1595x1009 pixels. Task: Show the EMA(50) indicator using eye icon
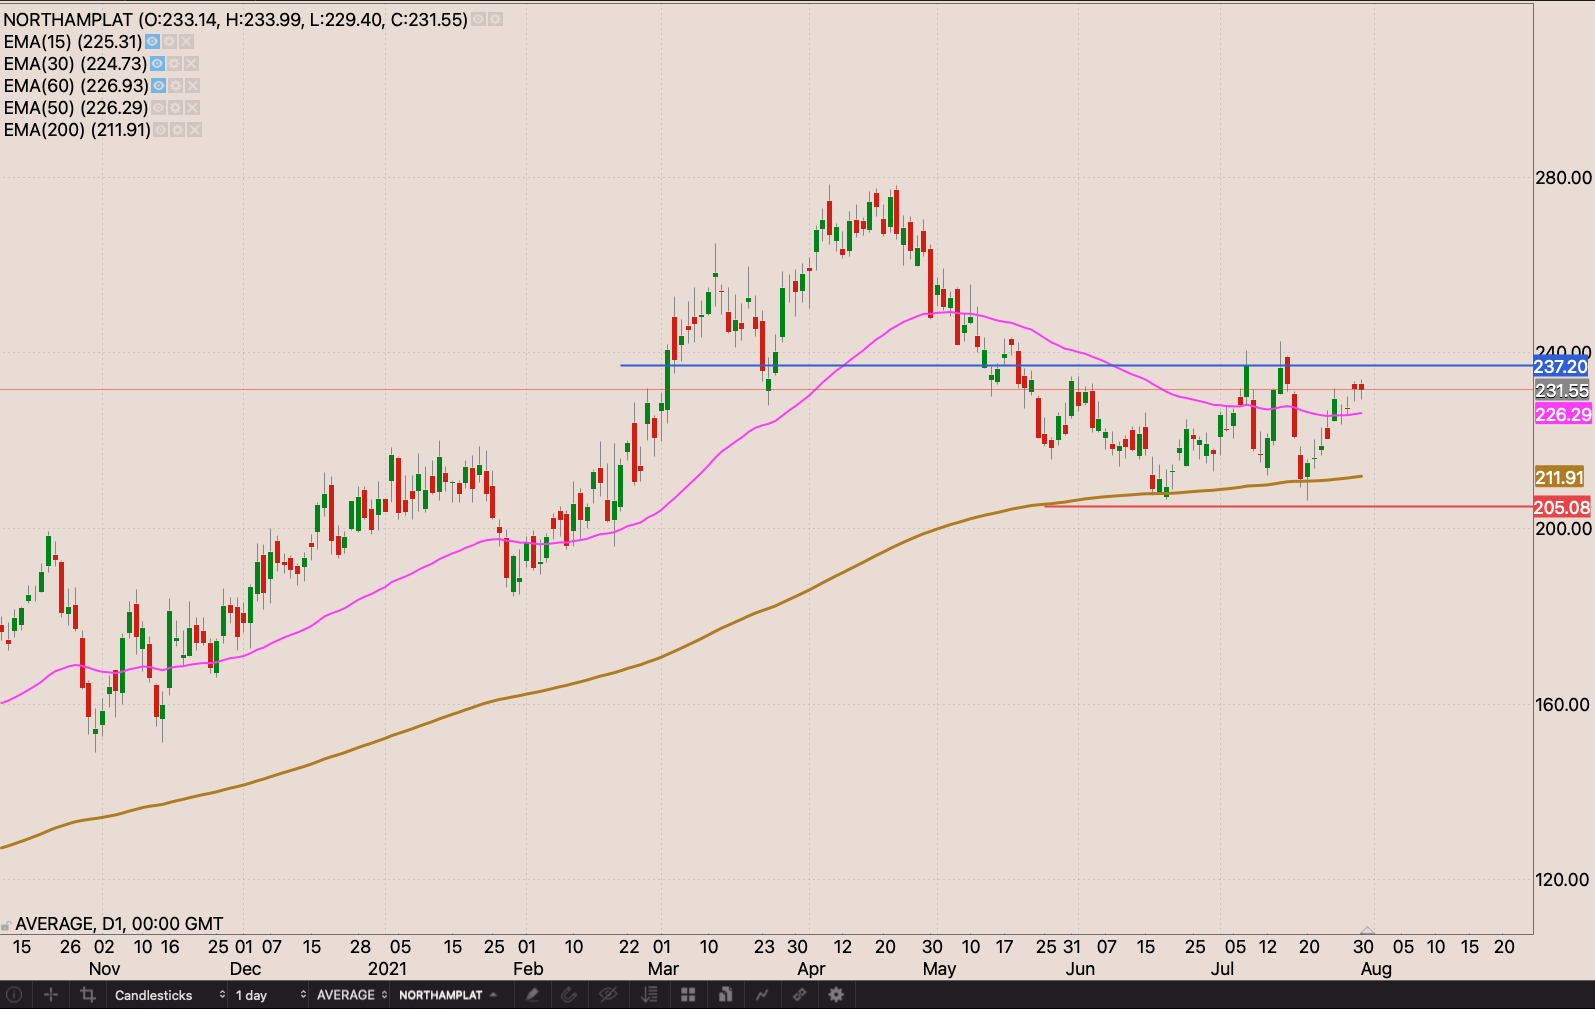158,108
